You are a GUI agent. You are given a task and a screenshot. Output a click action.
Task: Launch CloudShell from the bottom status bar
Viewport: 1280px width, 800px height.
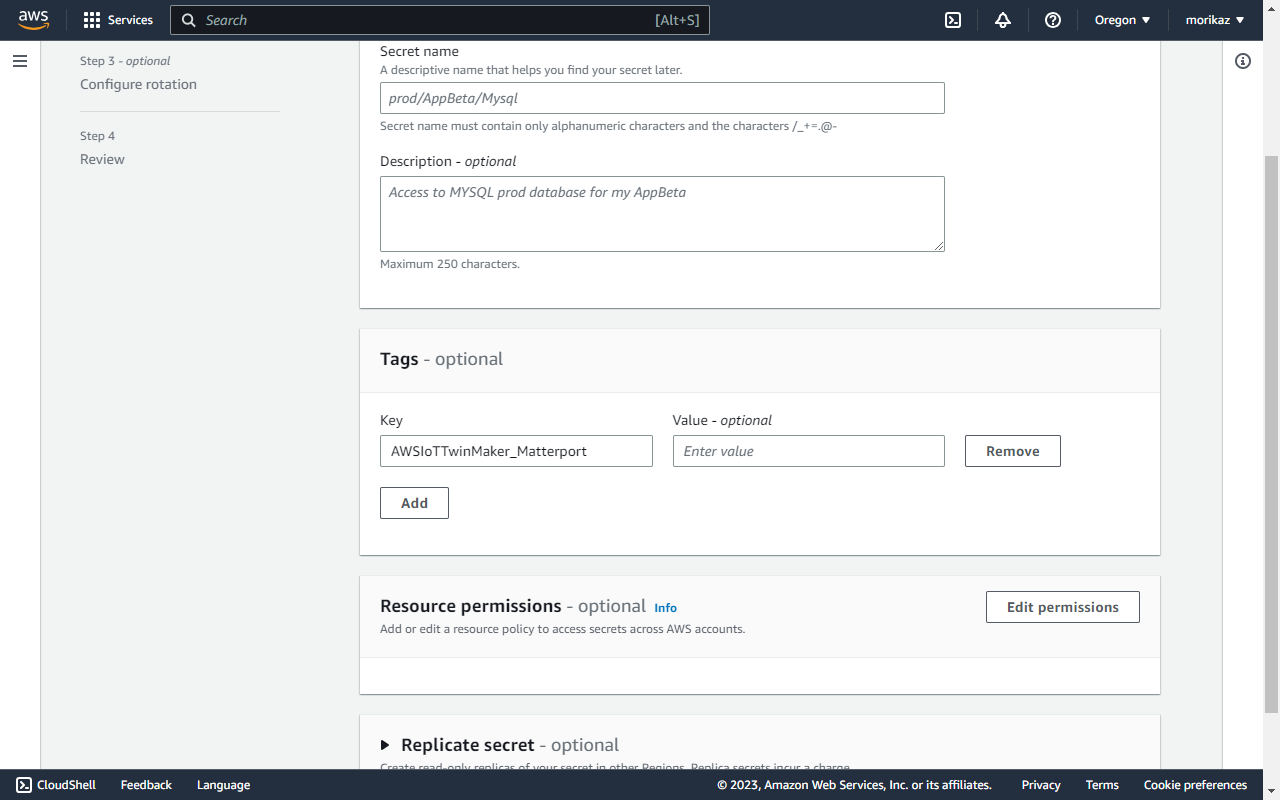55,784
